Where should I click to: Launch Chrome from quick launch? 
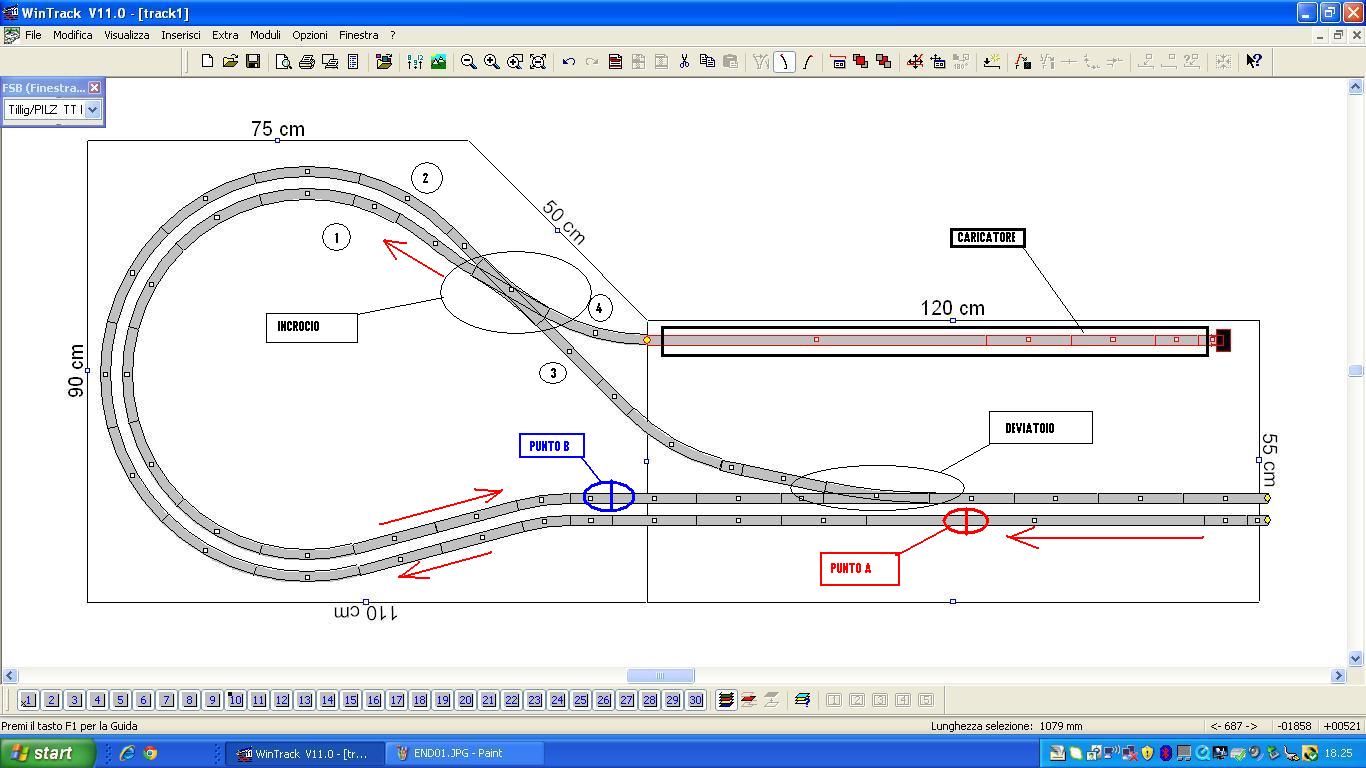coord(150,753)
